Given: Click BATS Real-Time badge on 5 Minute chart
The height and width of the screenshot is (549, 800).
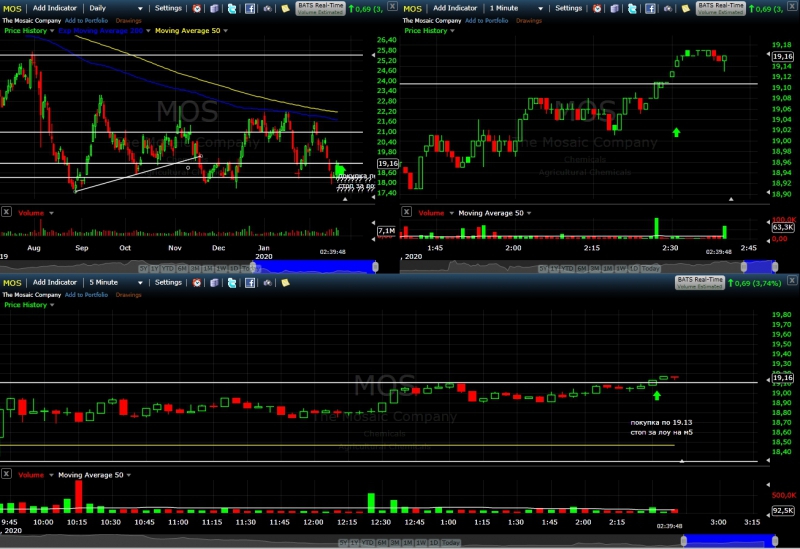Looking at the screenshot, I should point(699,283).
